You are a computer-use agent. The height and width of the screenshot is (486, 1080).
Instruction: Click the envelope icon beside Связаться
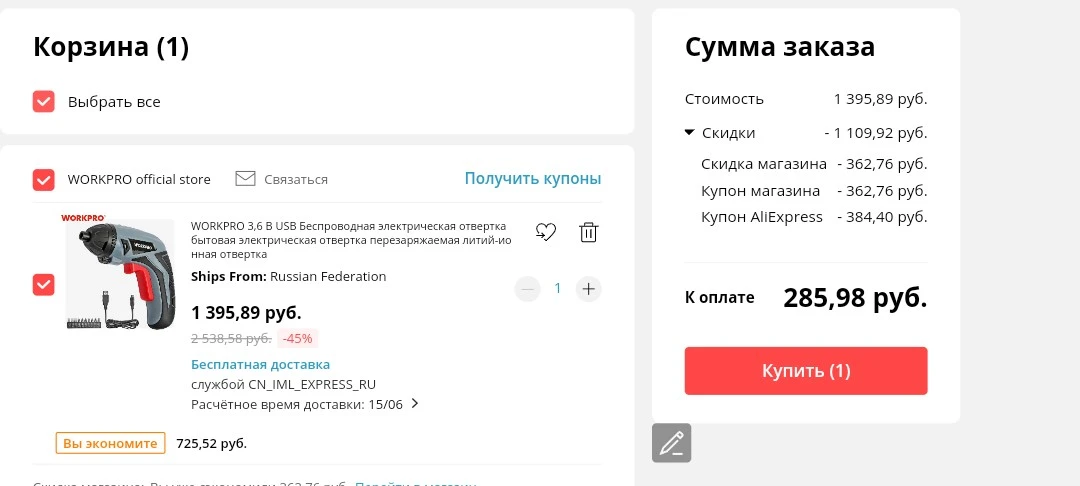pos(245,179)
